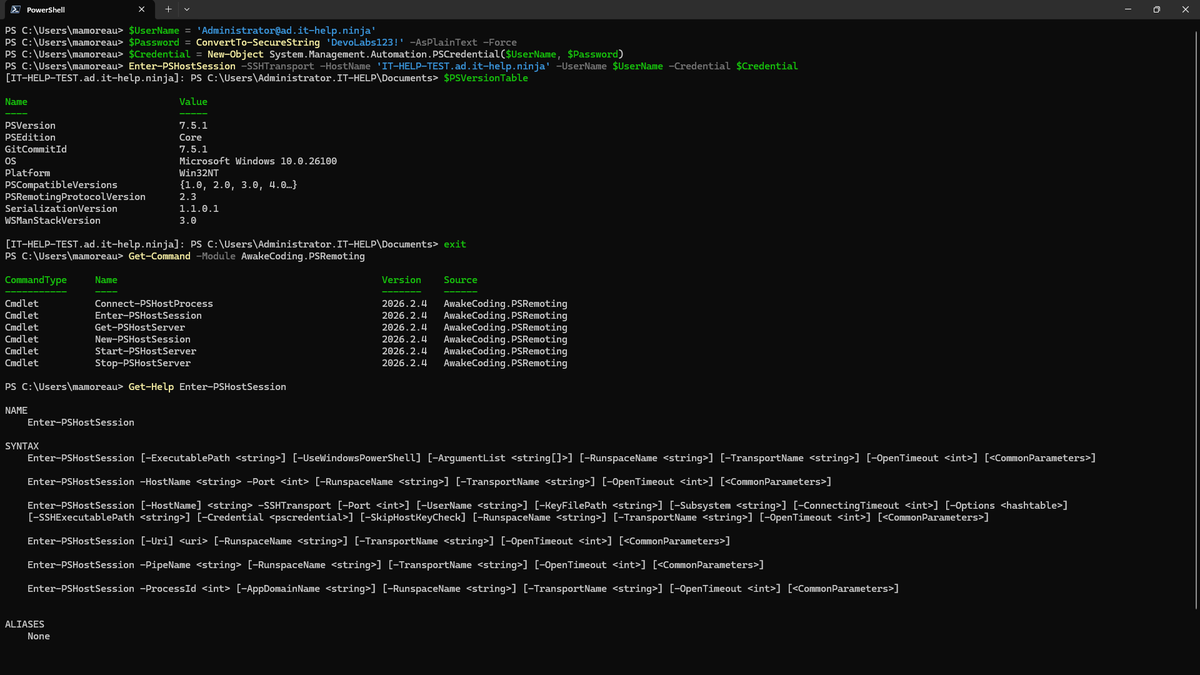Click [-Options <hashtable>] in the syntax
1200x675 pixels.
click(x=1006, y=506)
